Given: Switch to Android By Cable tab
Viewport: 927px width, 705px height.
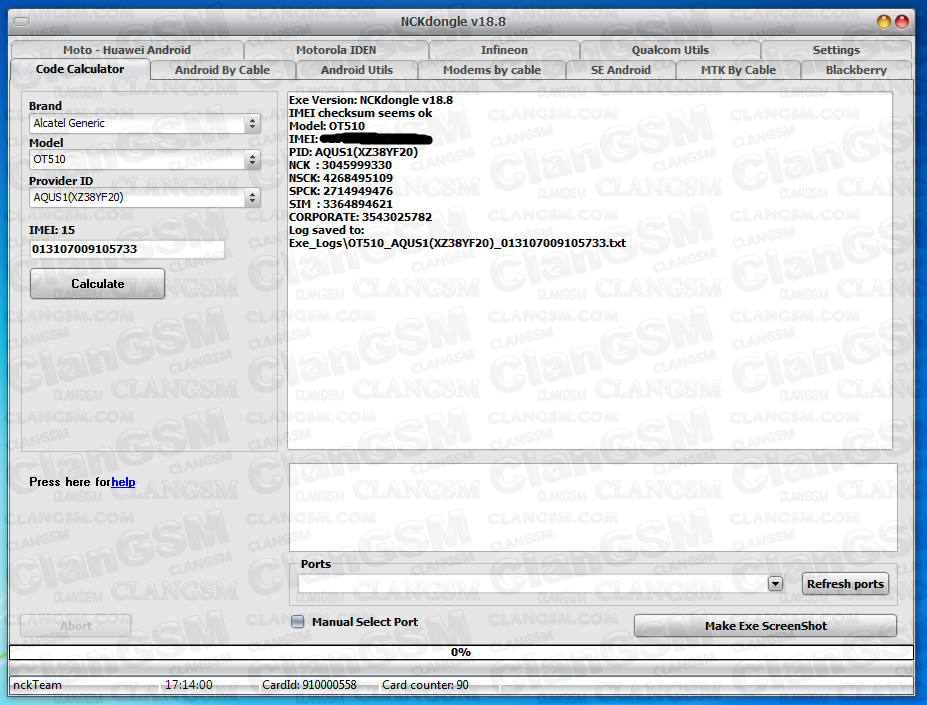Looking at the screenshot, I should (x=222, y=70).
